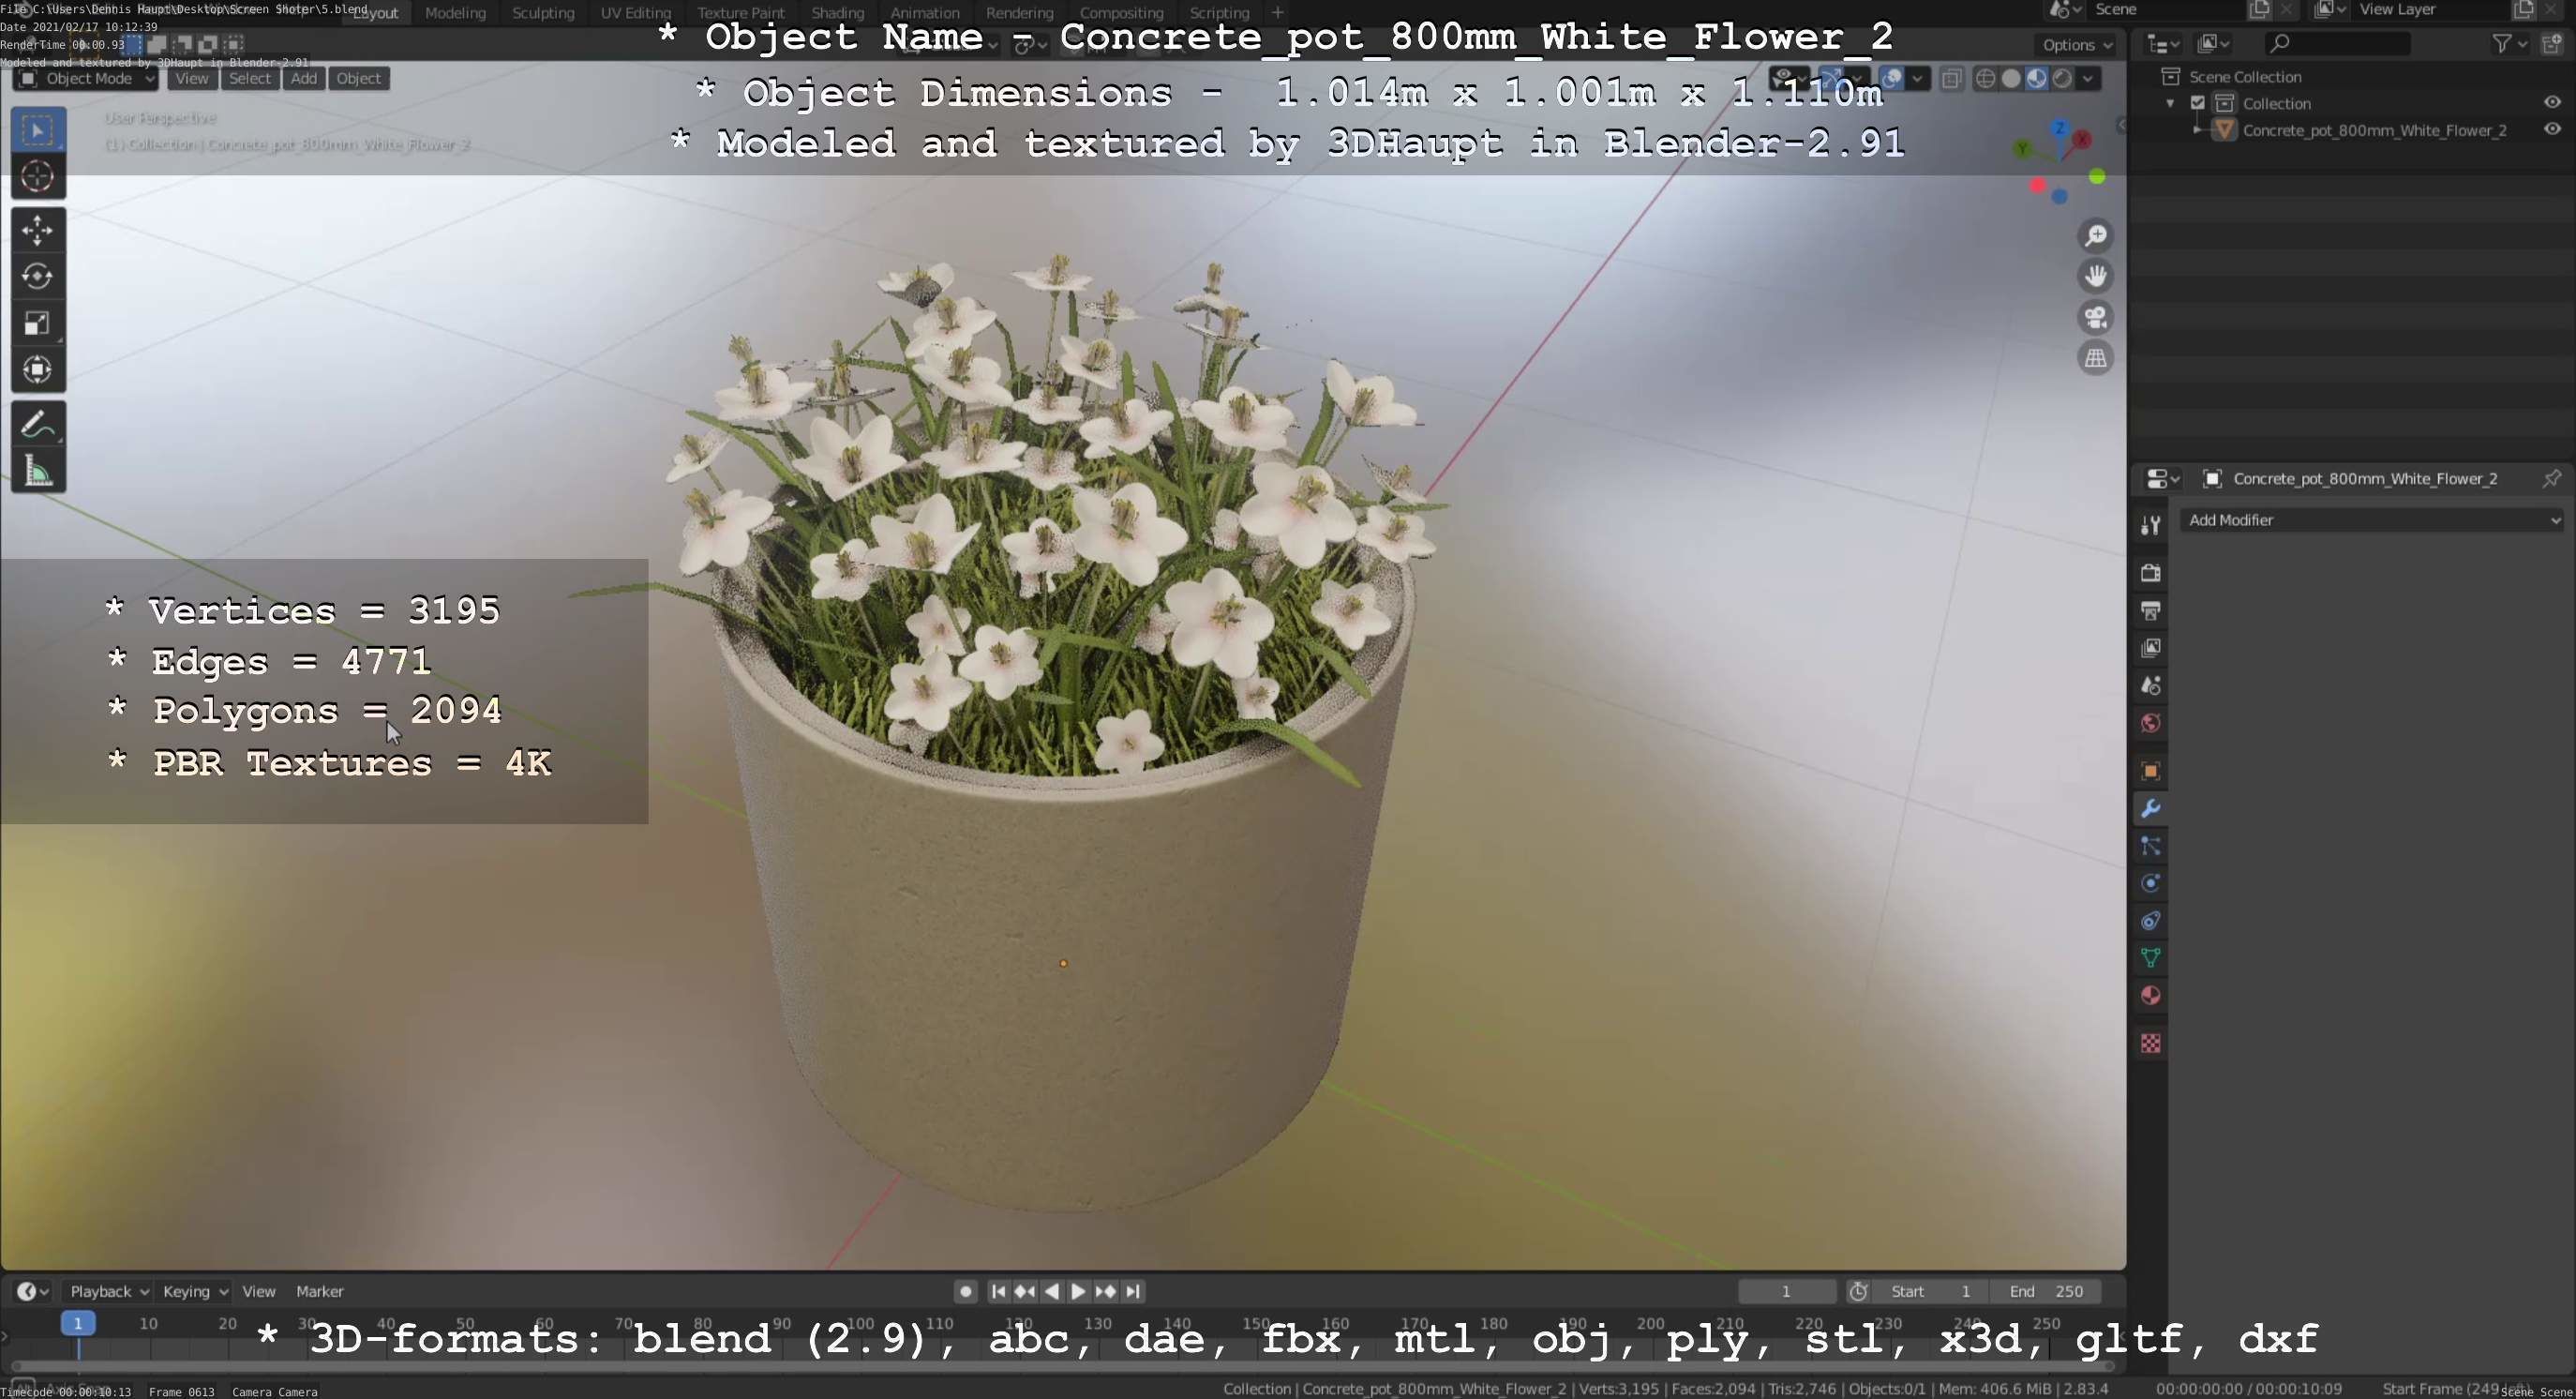Activate the 3D Cursor tool
This screenshot has width=2576, height=1399.
pyautogui.click(x=38, y=177)
